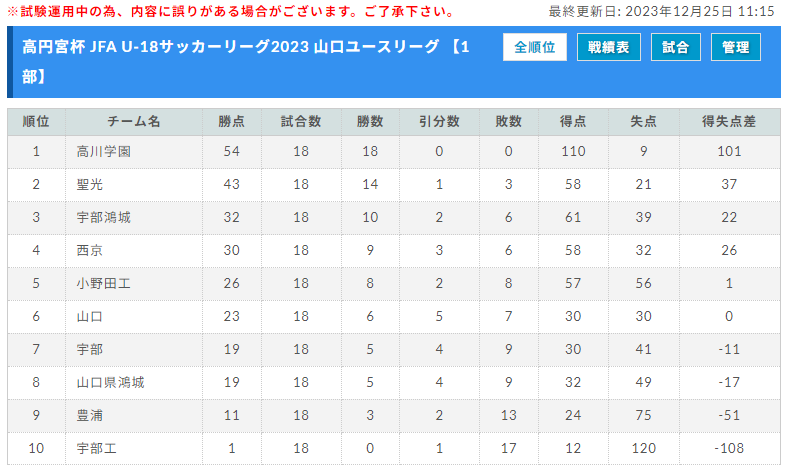Click the 得点 column header
Image resolution: width=786 pixels, height=470 pixels.
click(573, 122)
